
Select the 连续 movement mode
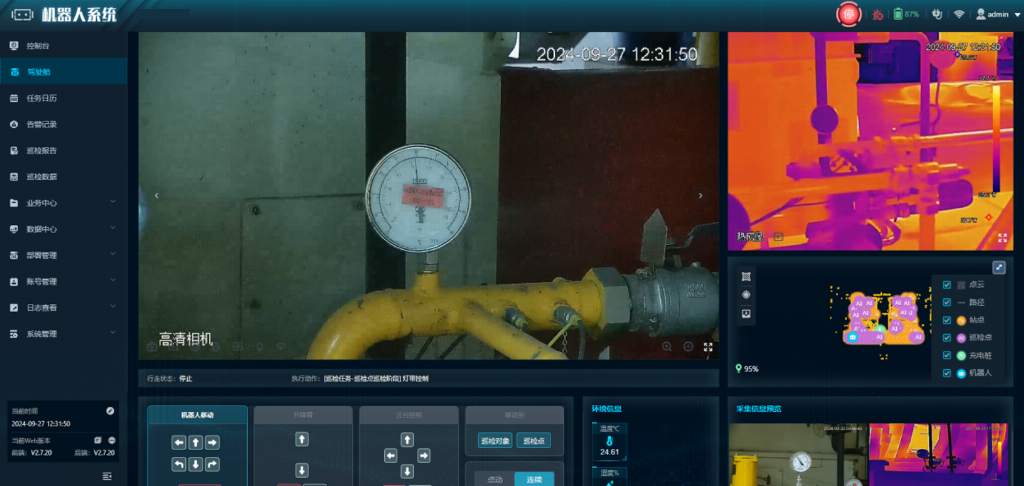533,478
